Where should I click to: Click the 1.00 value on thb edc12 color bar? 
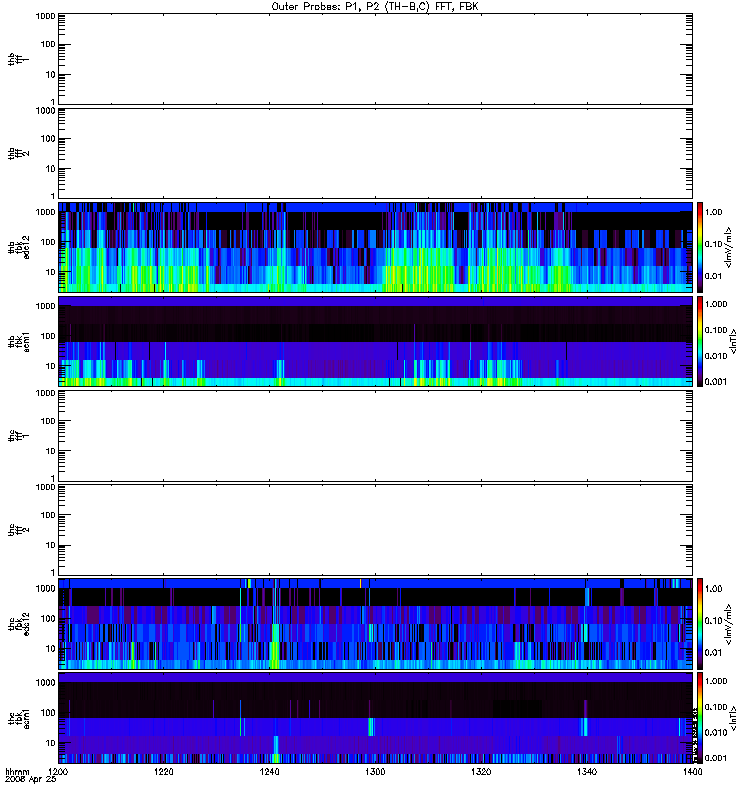click(714, 212)
